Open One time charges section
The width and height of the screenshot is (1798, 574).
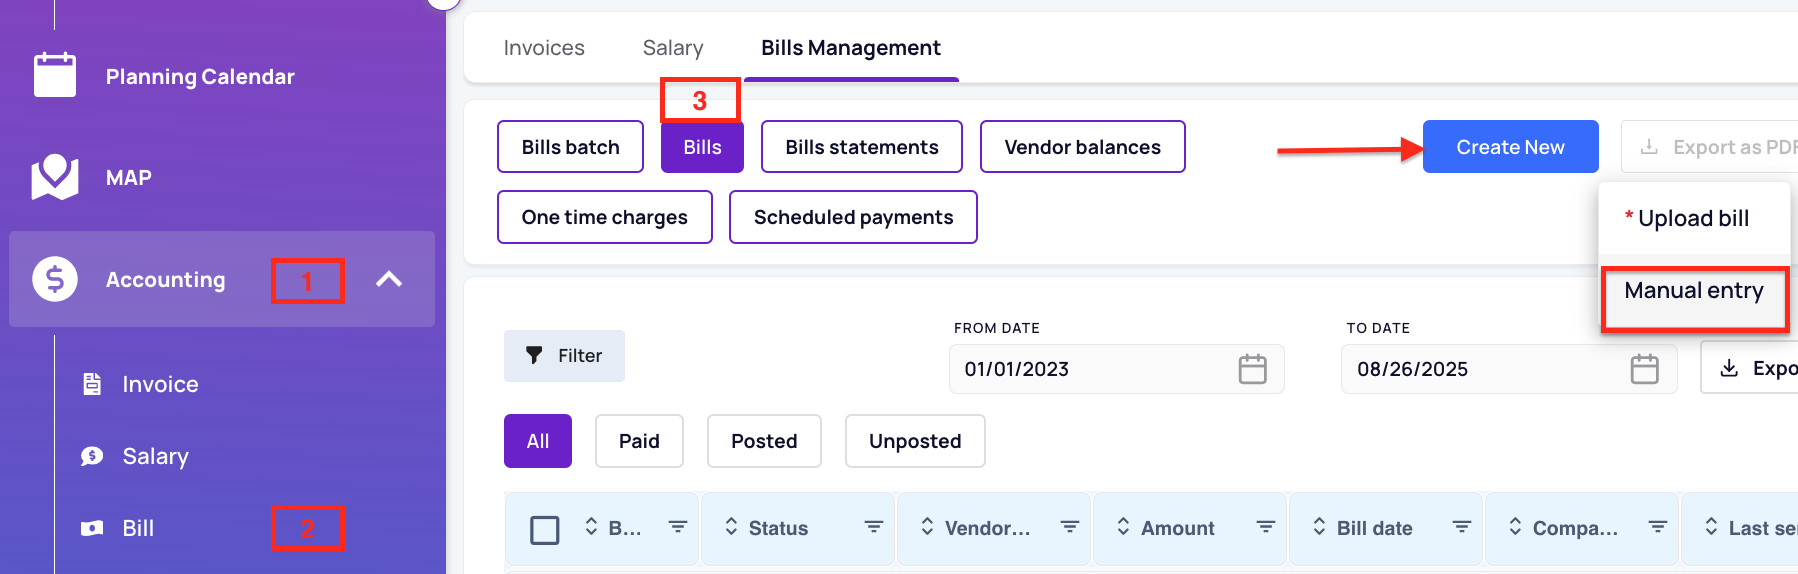pyautogui.click(x=605, y=217)
